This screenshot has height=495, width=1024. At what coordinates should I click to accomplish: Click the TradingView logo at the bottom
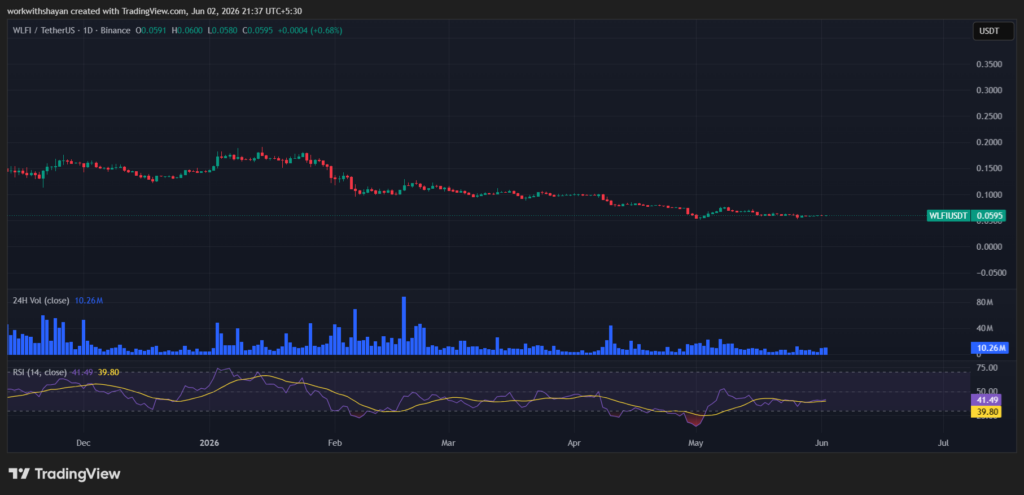coord(64,474)
